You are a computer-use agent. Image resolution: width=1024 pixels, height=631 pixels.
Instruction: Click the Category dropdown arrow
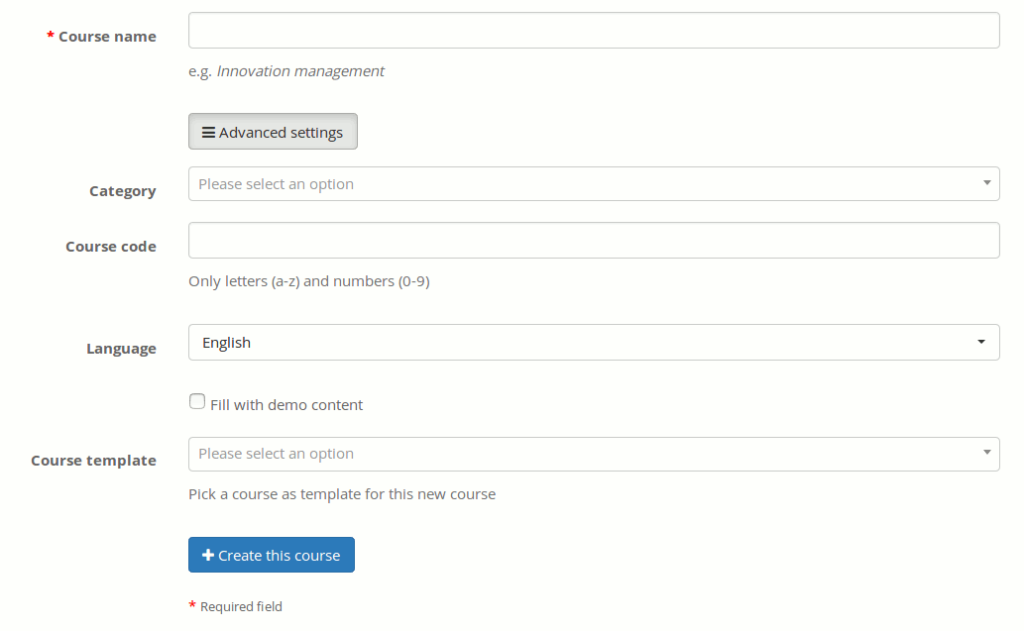[984, 183]
